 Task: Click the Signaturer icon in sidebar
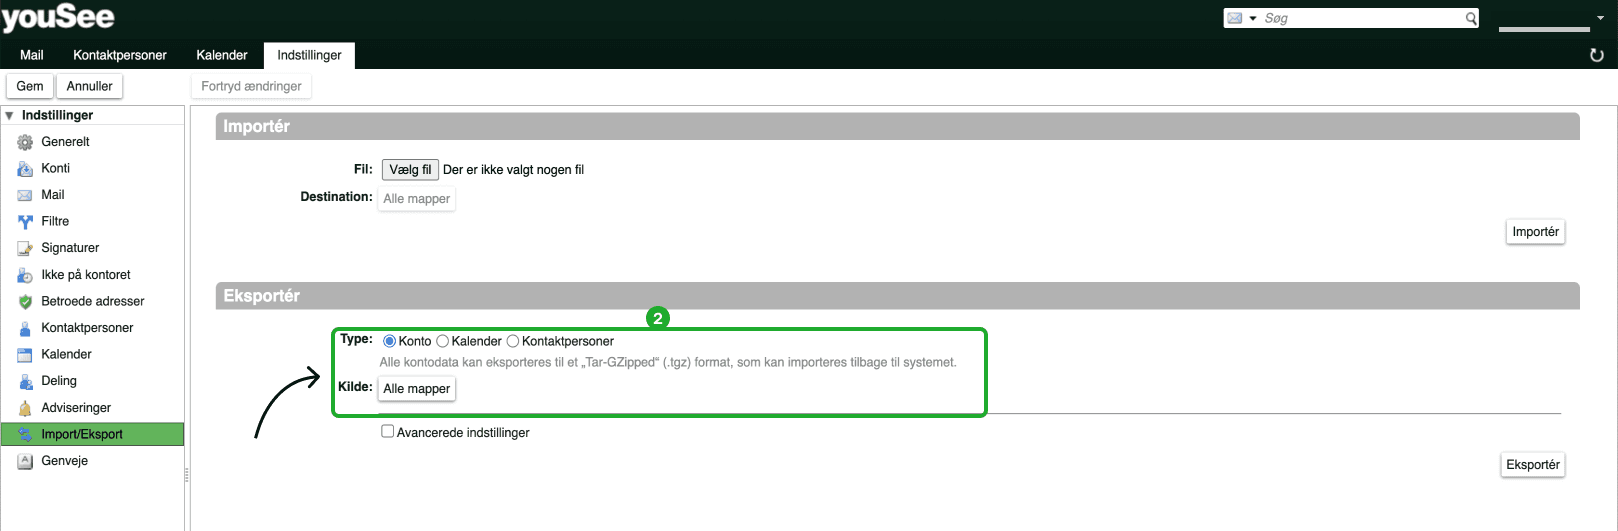click(x=25, y=248)
